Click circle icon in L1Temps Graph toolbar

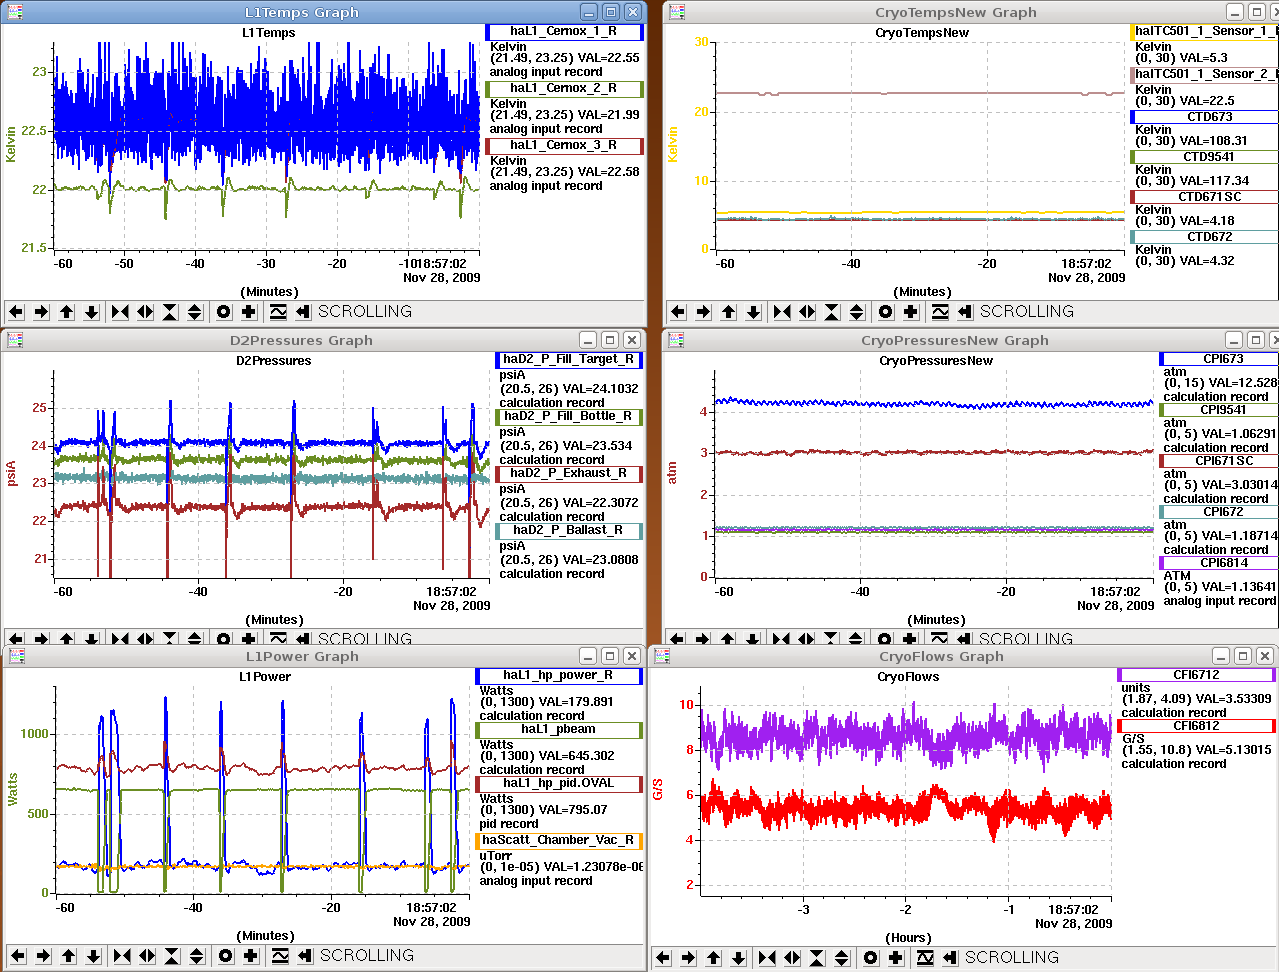[x=224, y=312]
